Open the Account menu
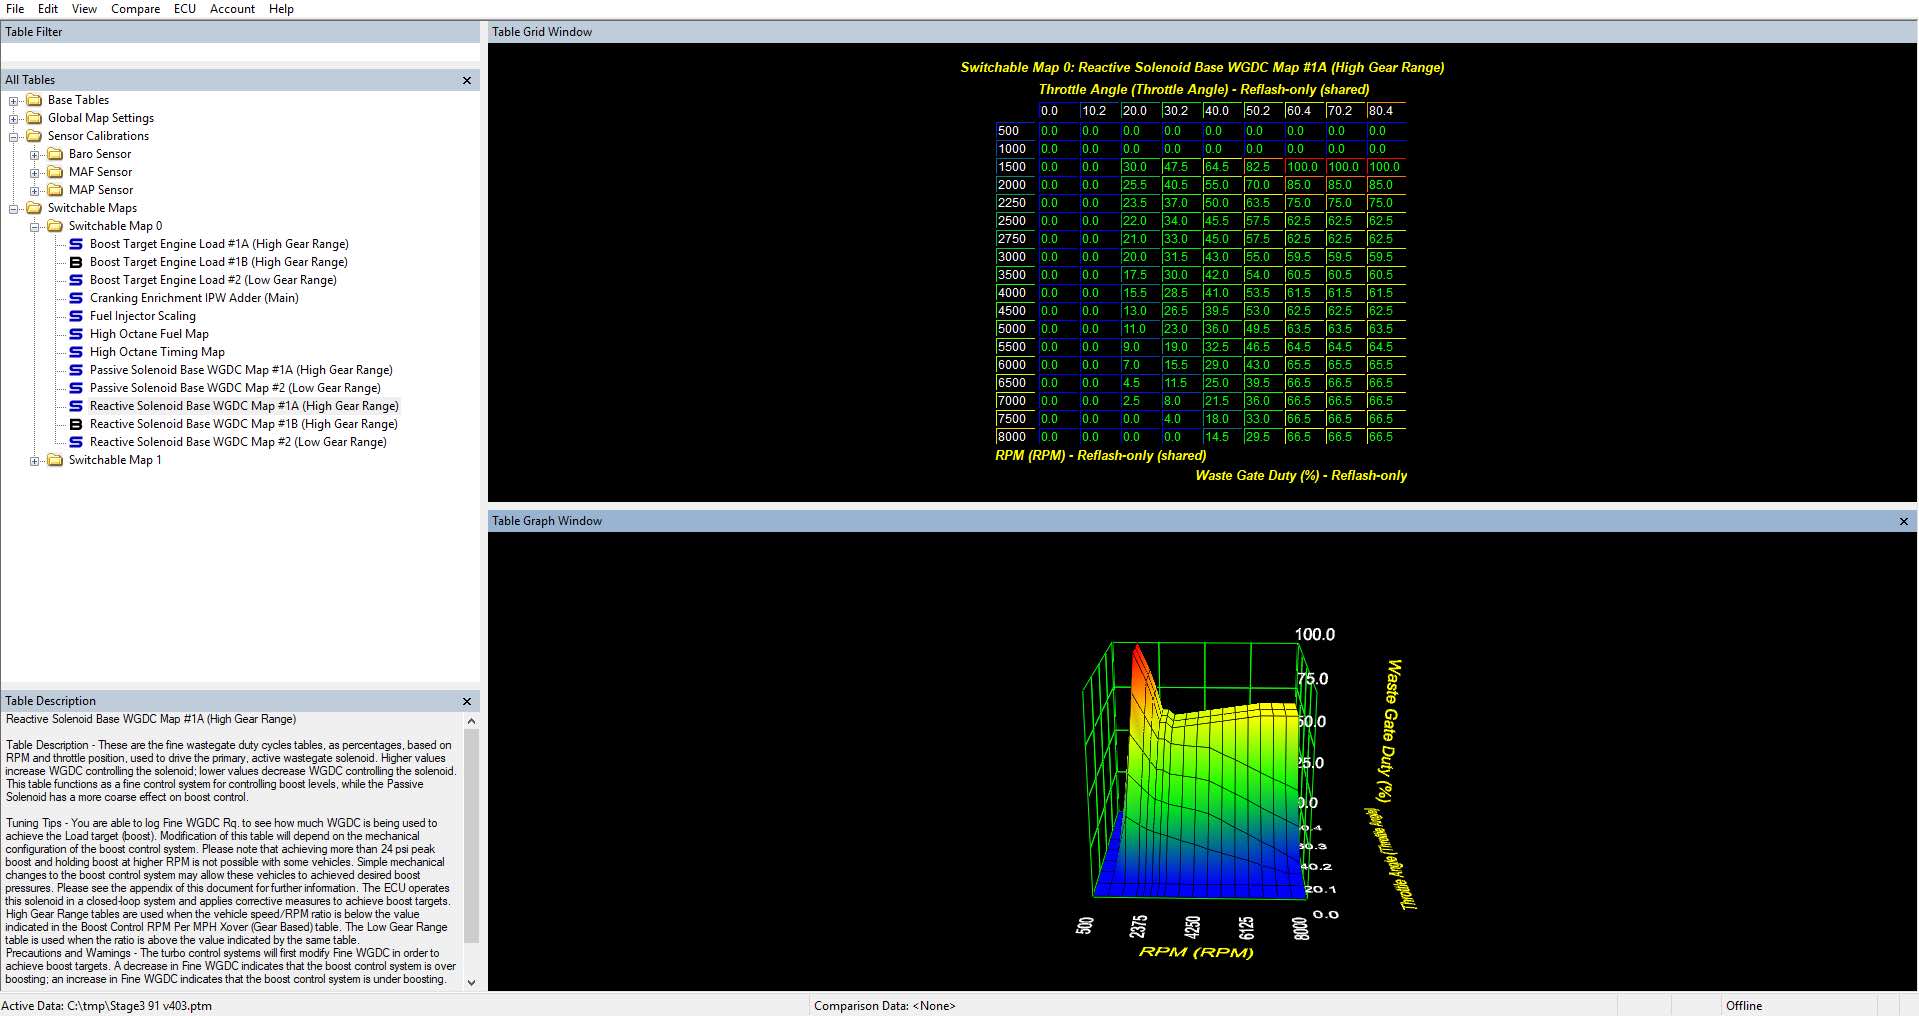This screenshot has width=1919, height=1016. tap(232, 8)
